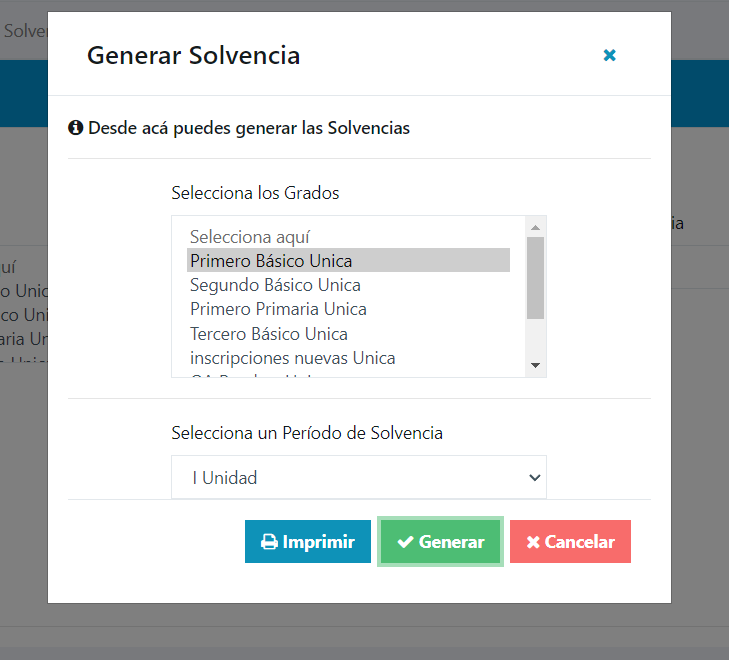Pick inscripciones nuevas Unica in the list
Screen dimensions: 729x660
pyautogui.click(x=348, y=358)
